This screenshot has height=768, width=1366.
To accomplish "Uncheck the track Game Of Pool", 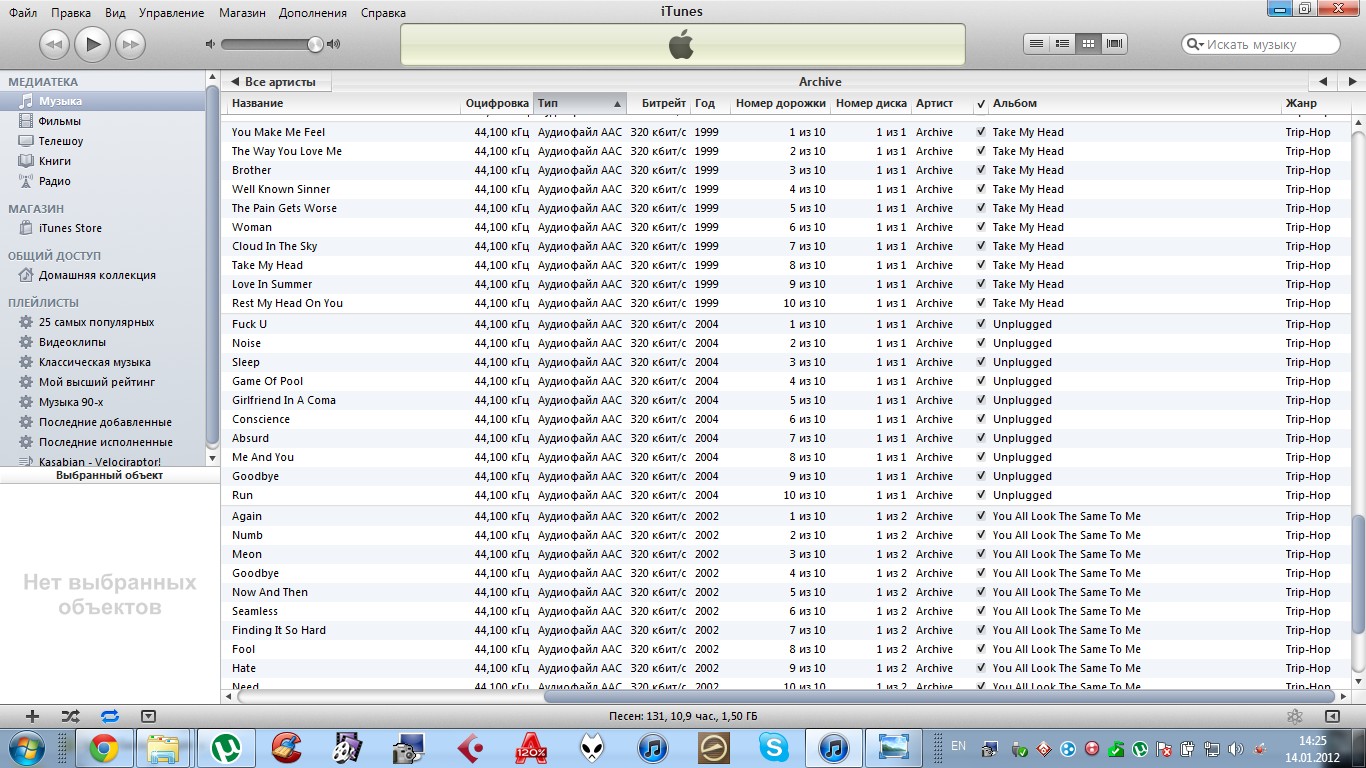I will click(981, 381).
